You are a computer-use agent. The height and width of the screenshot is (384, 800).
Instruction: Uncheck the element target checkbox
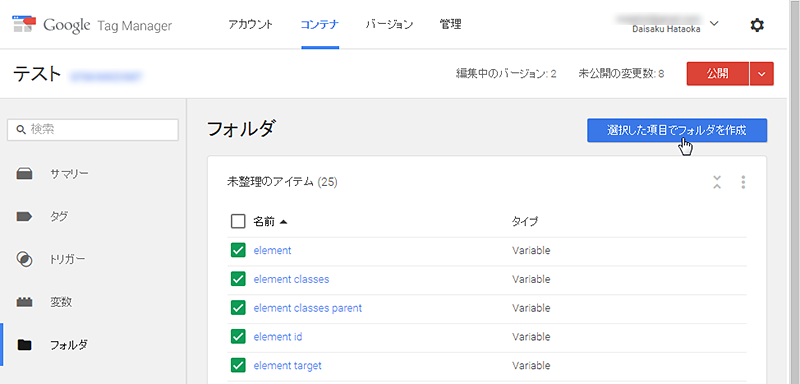(x=238, y=366)
